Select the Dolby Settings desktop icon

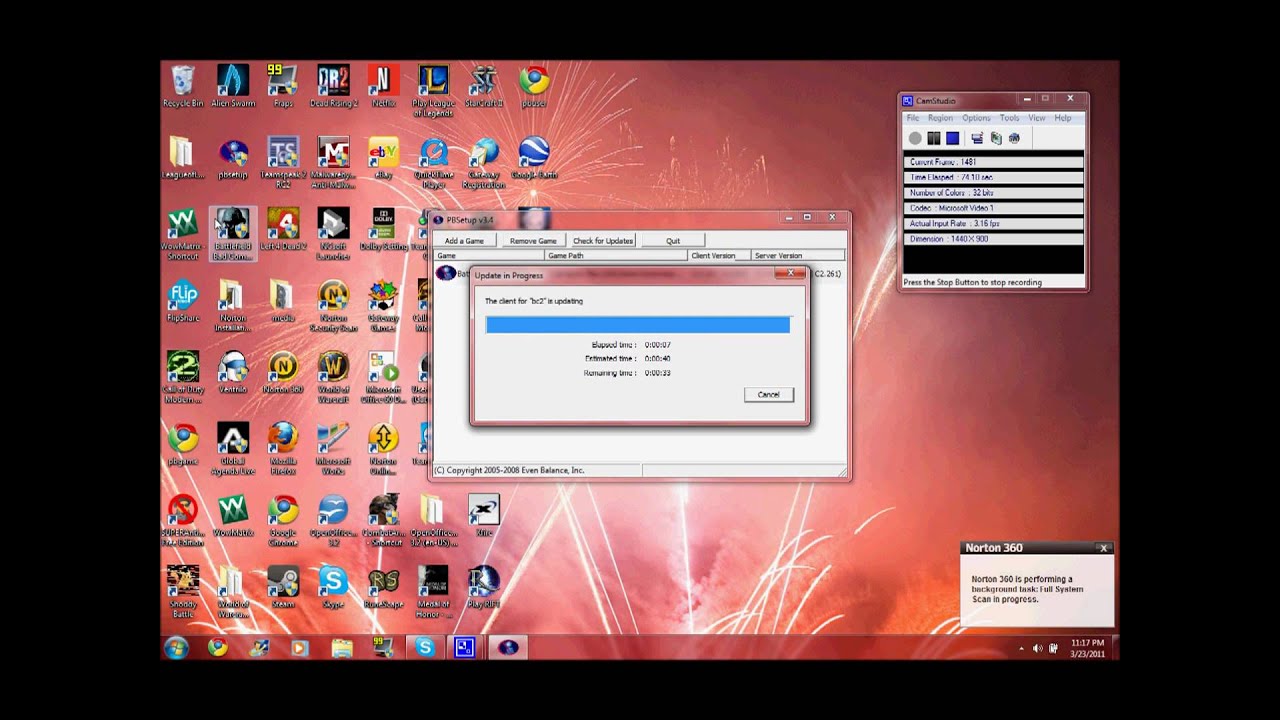click(x=383, y=230)
